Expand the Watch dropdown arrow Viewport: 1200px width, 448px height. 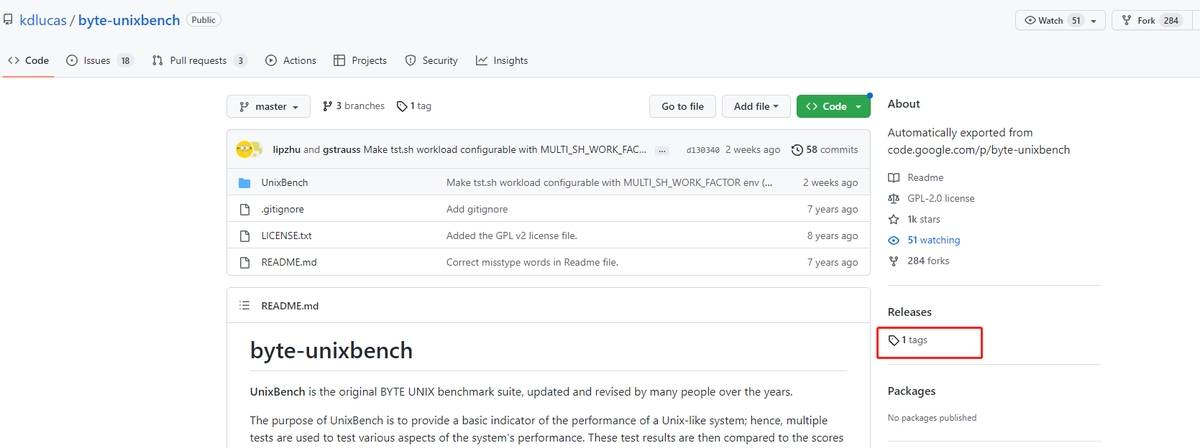click(x=1095, y=20)
